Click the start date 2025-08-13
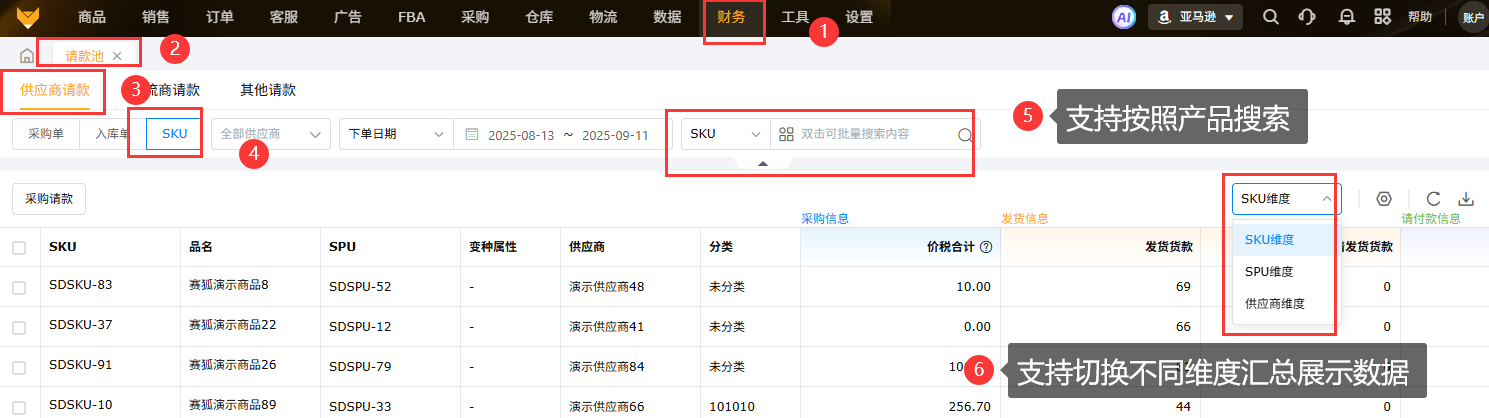This screenshot has height=418, width=1489. point(521,134)
